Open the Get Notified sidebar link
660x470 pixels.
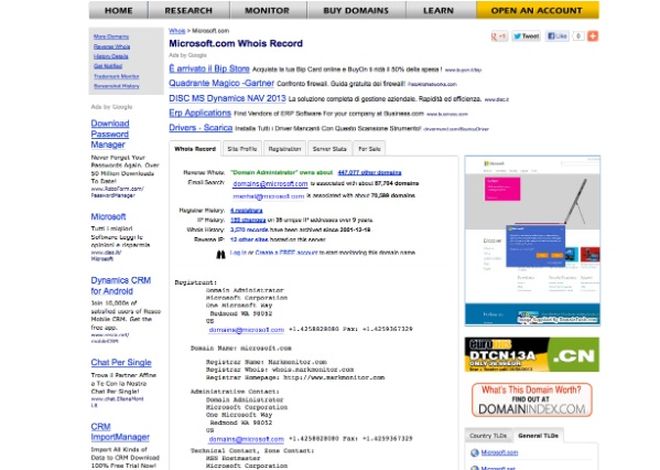108,66
